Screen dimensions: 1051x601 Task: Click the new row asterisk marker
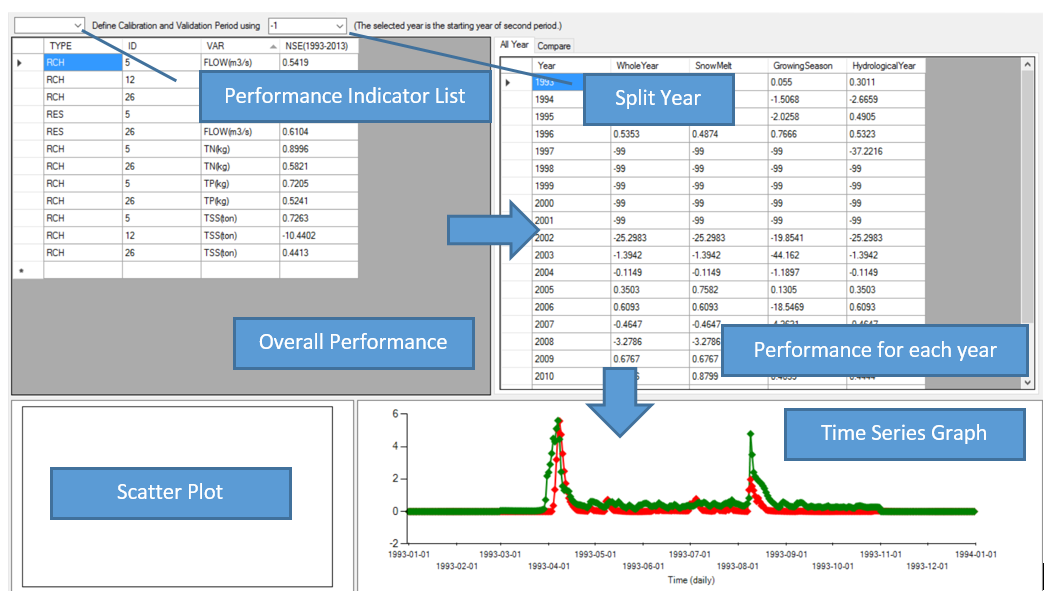(27, 271)
